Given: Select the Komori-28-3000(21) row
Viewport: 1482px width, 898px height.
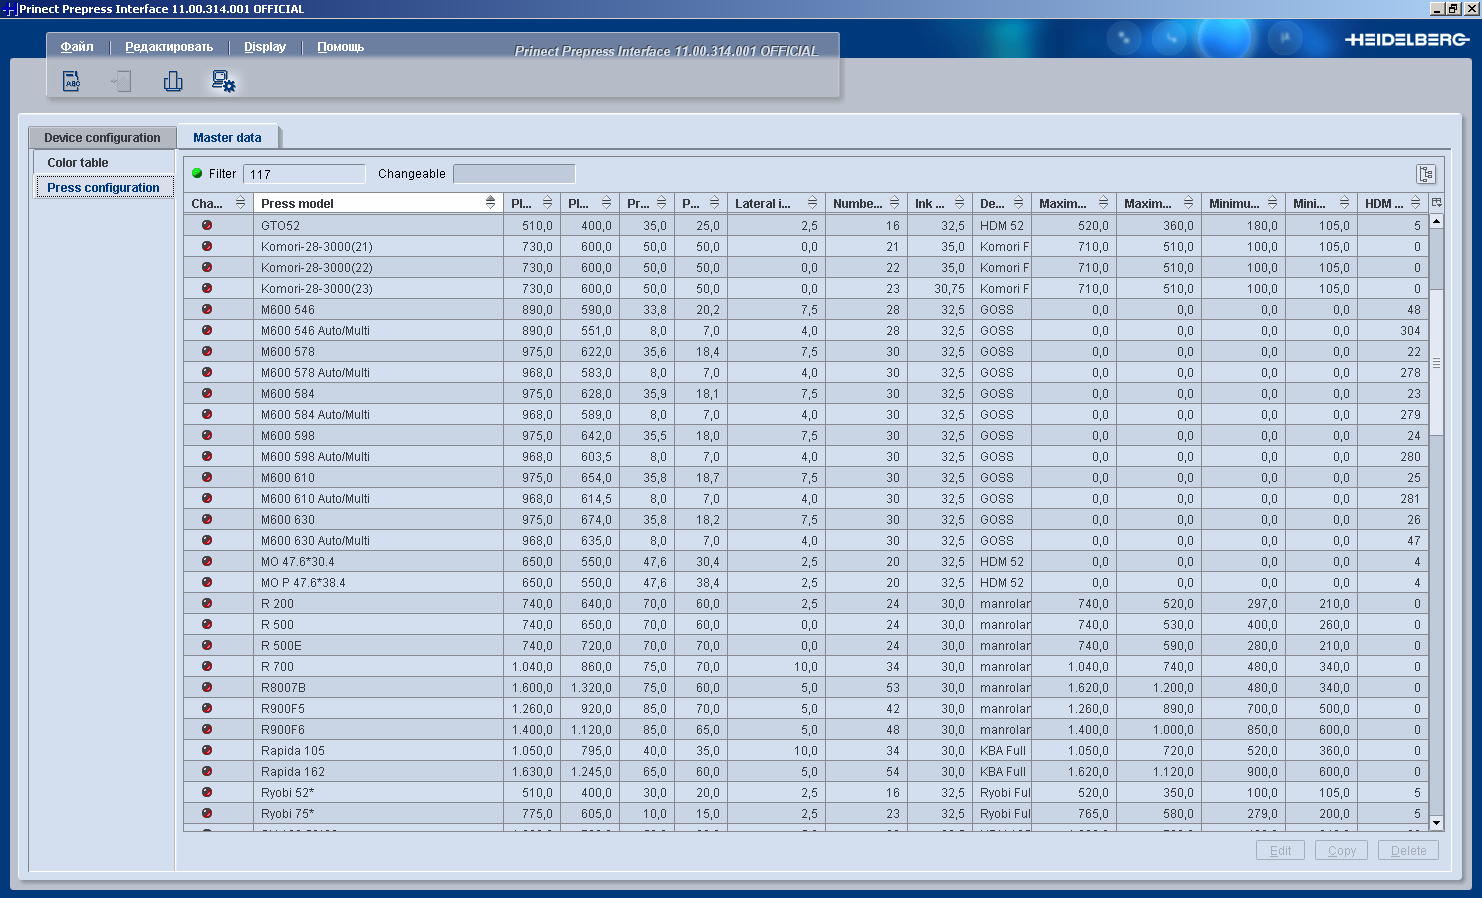Looking at the screenshot, I should pyautogui.click(x=806, y=247).
